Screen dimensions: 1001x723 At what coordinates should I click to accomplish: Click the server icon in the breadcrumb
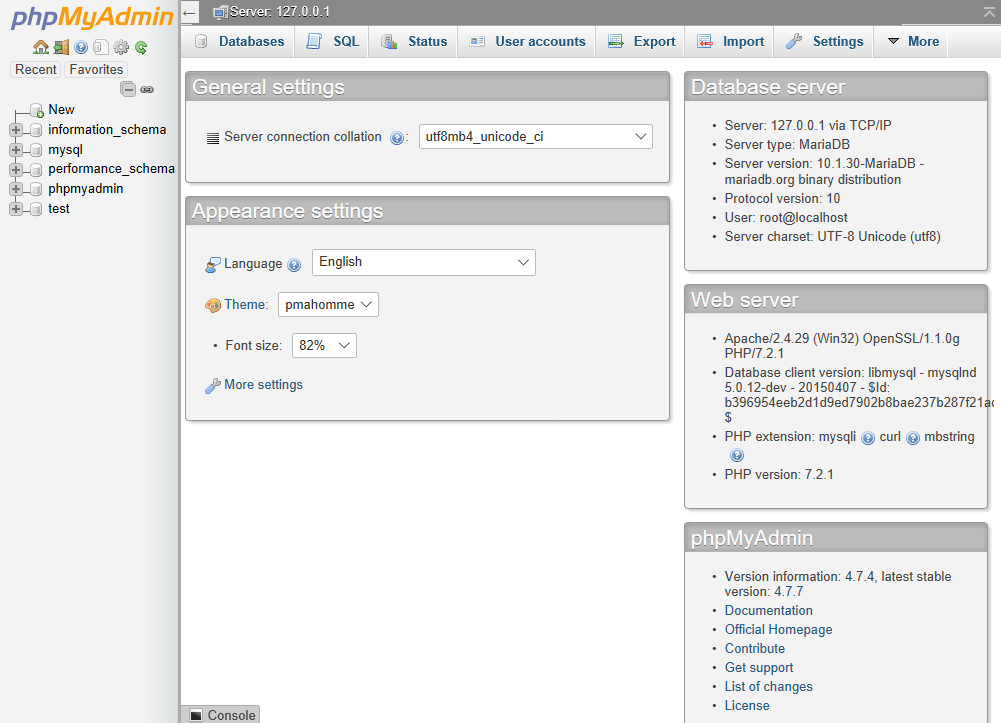point(220,12)
